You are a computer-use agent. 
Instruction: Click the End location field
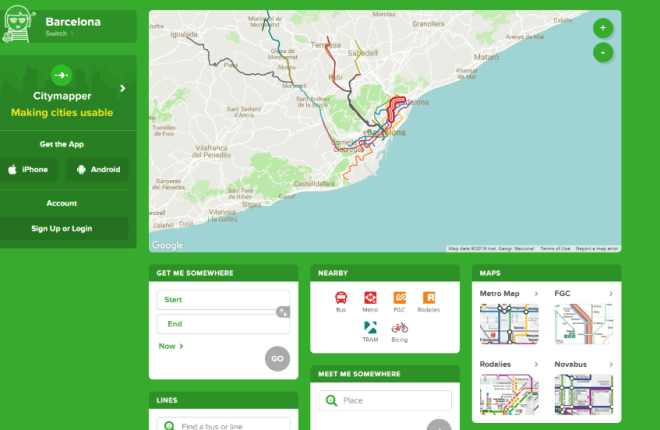[x=223, y=324]
